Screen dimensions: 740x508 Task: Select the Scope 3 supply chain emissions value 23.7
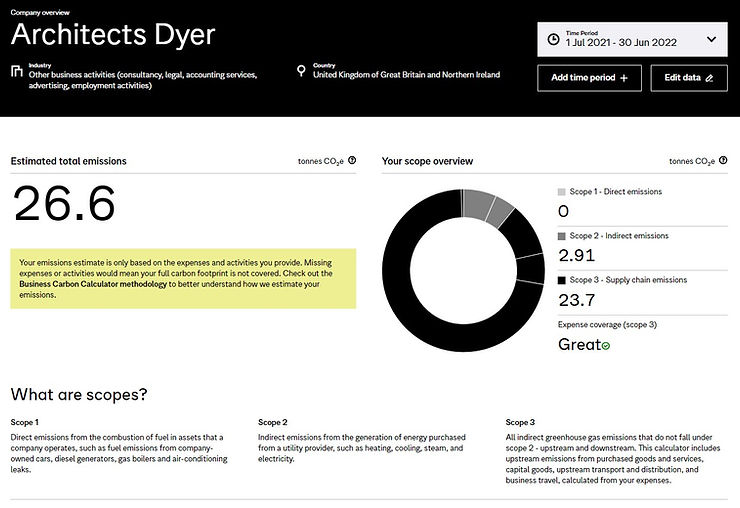576,299
